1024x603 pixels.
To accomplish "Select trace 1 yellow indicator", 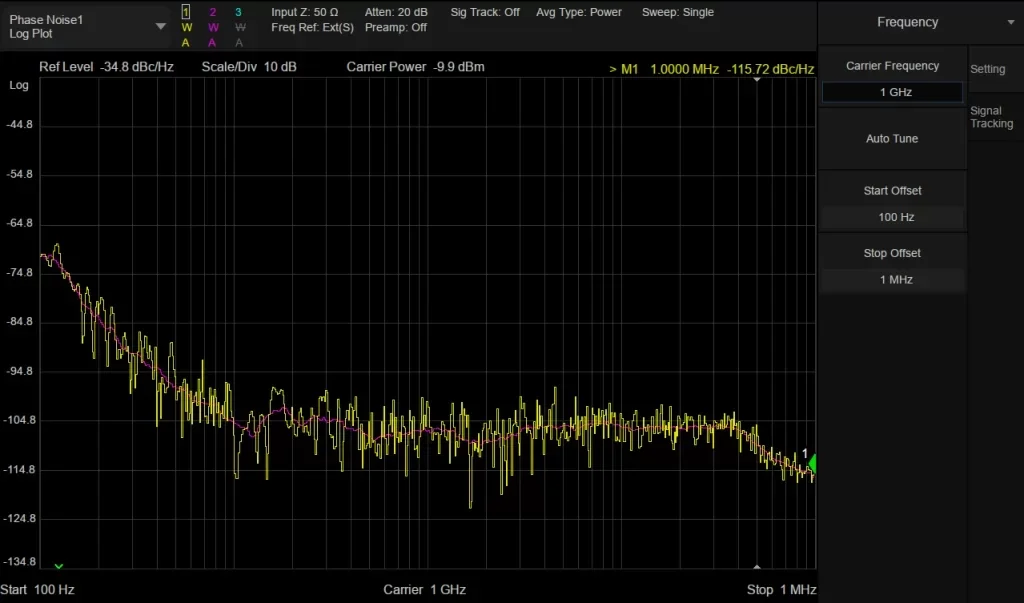I will click(186, 12).
